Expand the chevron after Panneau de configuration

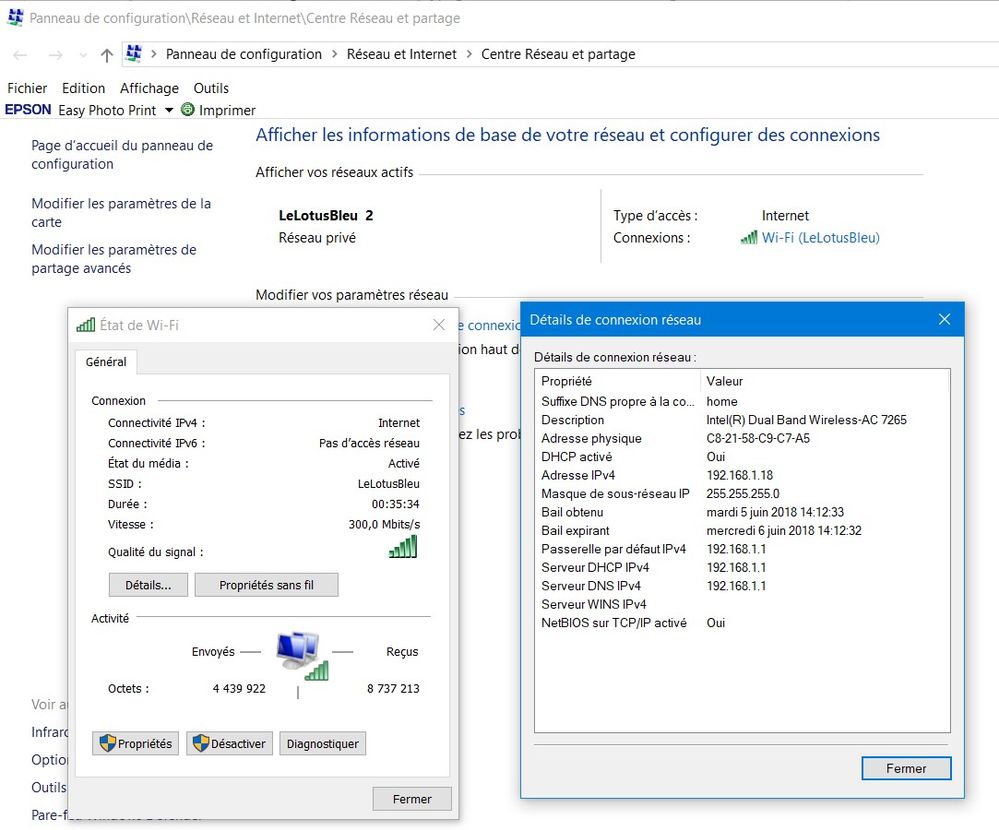[x=334, y=54]
